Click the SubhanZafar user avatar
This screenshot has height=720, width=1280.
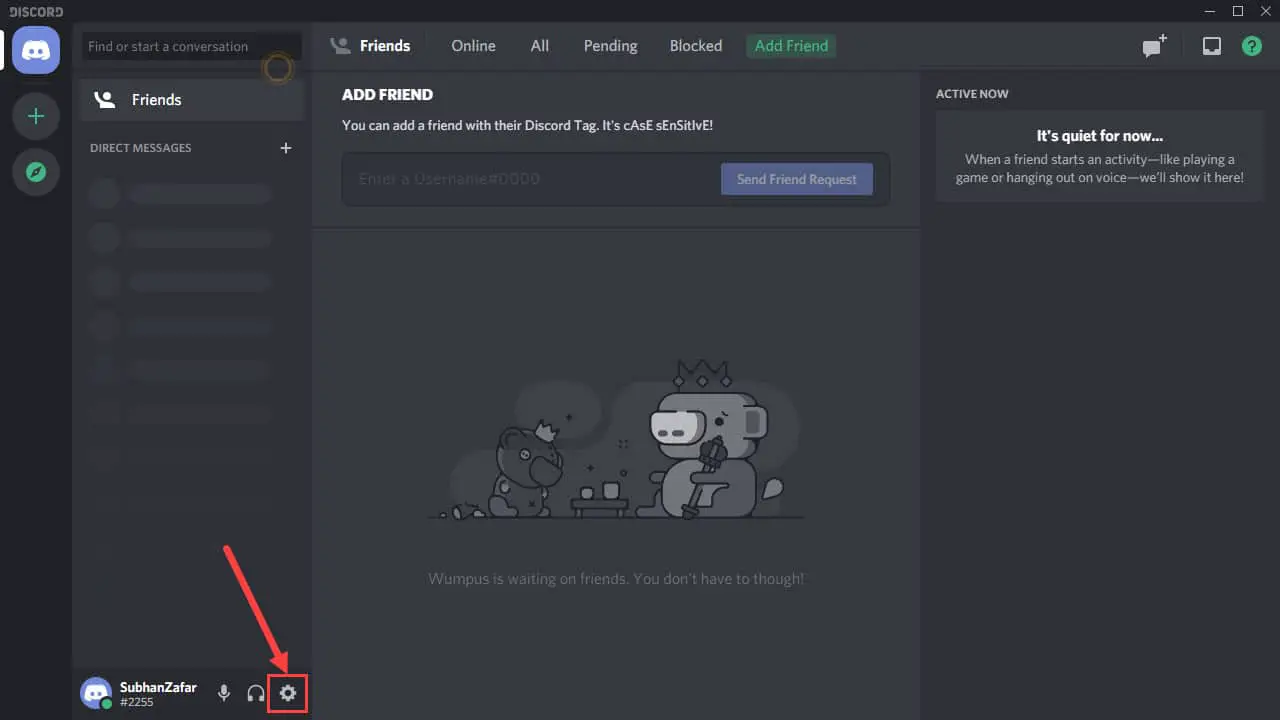(x=96, y=693)
